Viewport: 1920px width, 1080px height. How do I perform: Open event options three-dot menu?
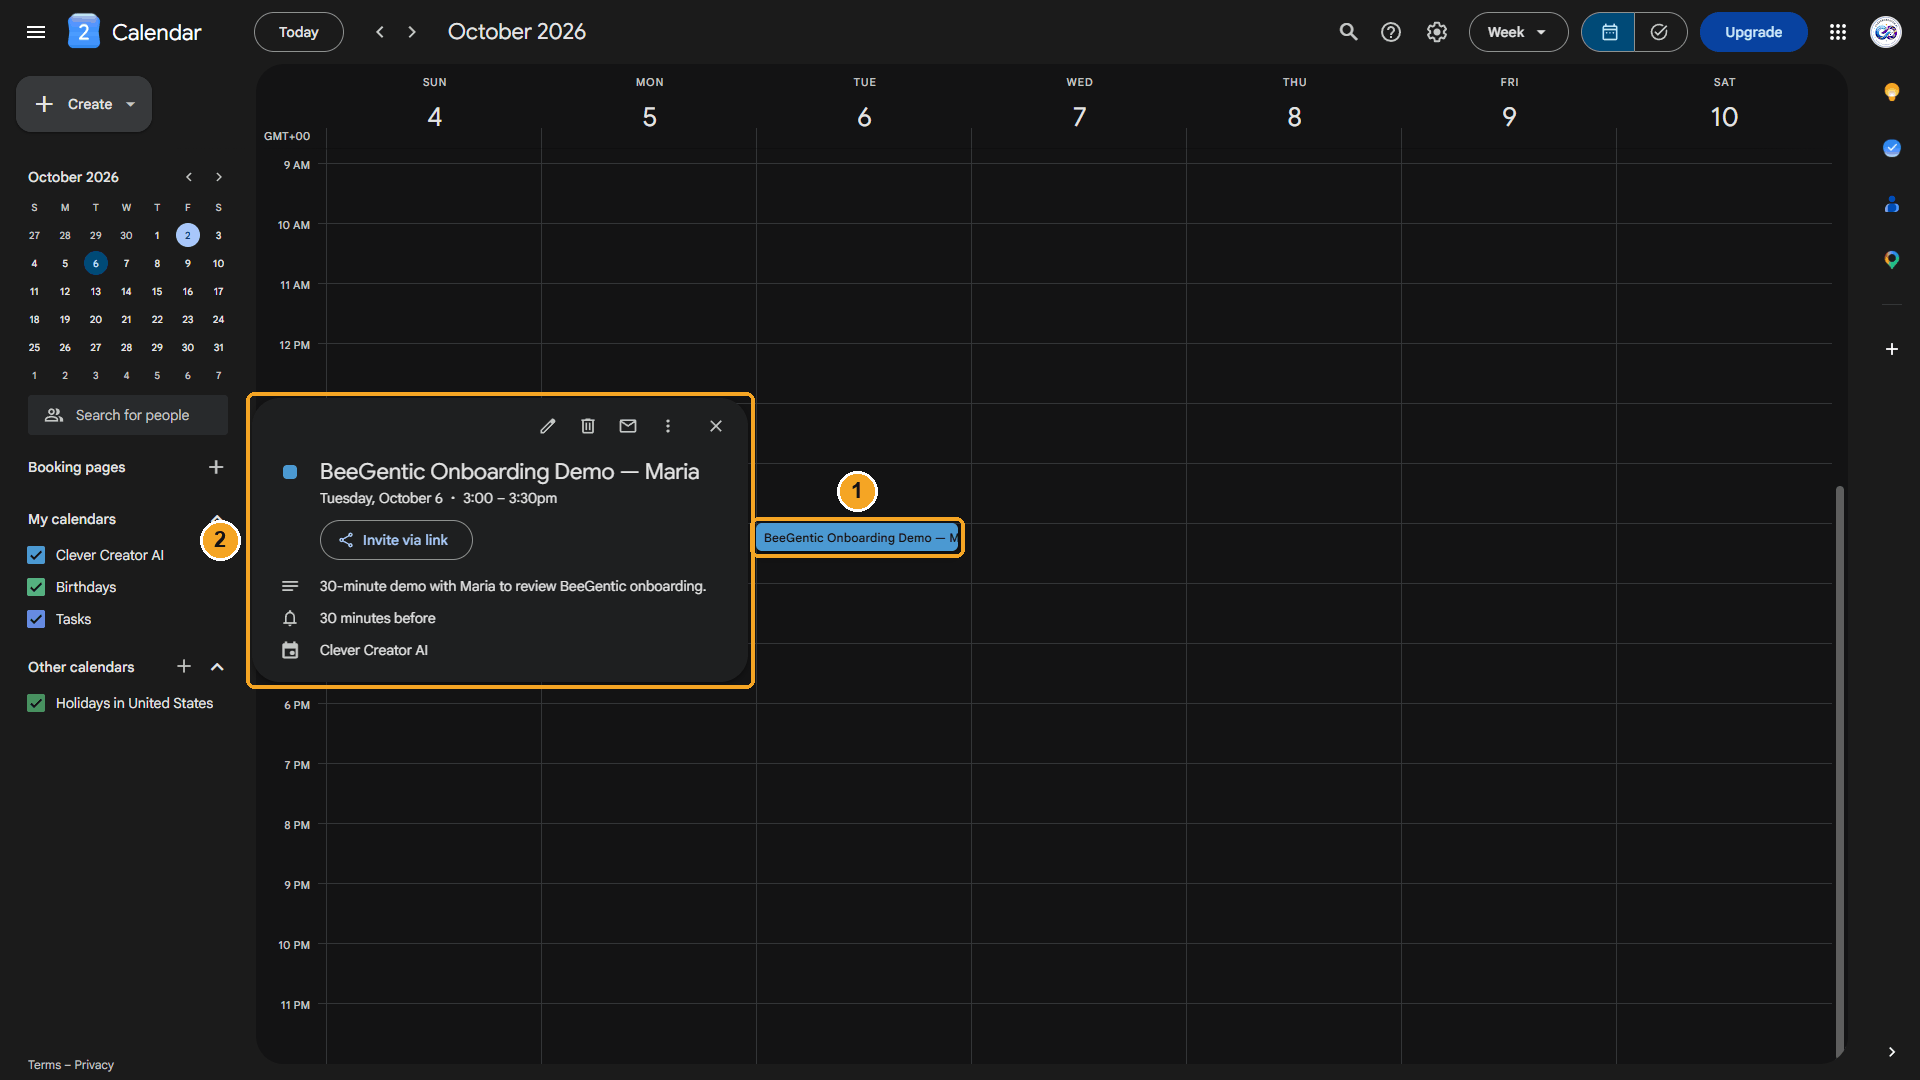(668, 426)
